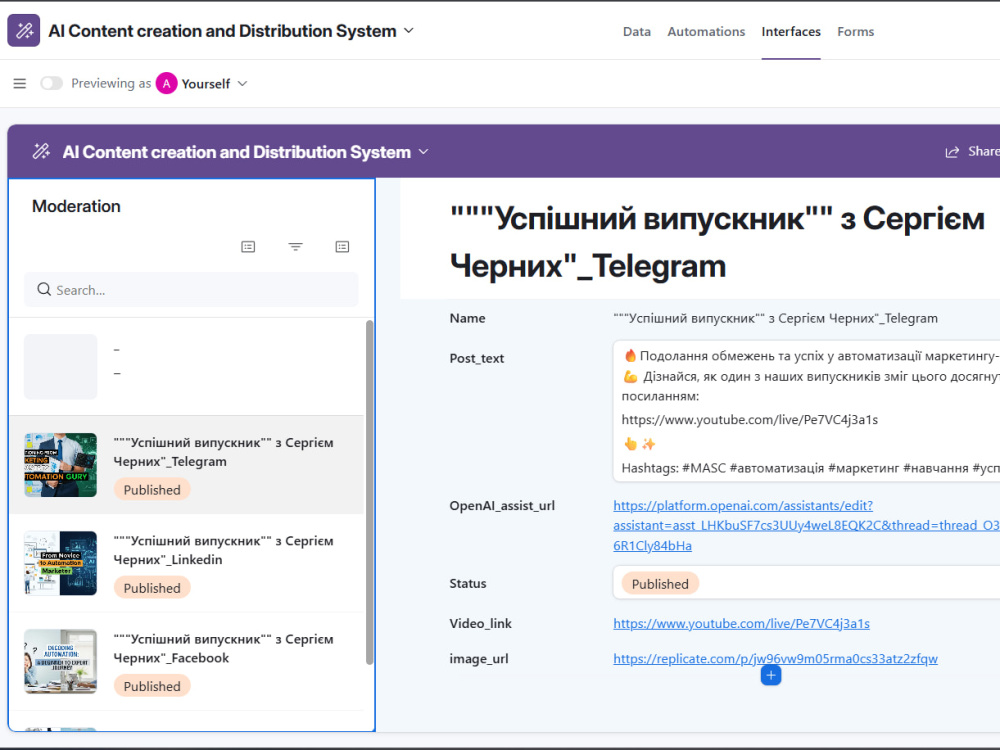This screenshot has height=750, width=1000.
Task: Click the purple magic wand app logo
Action: coord(24,31)
